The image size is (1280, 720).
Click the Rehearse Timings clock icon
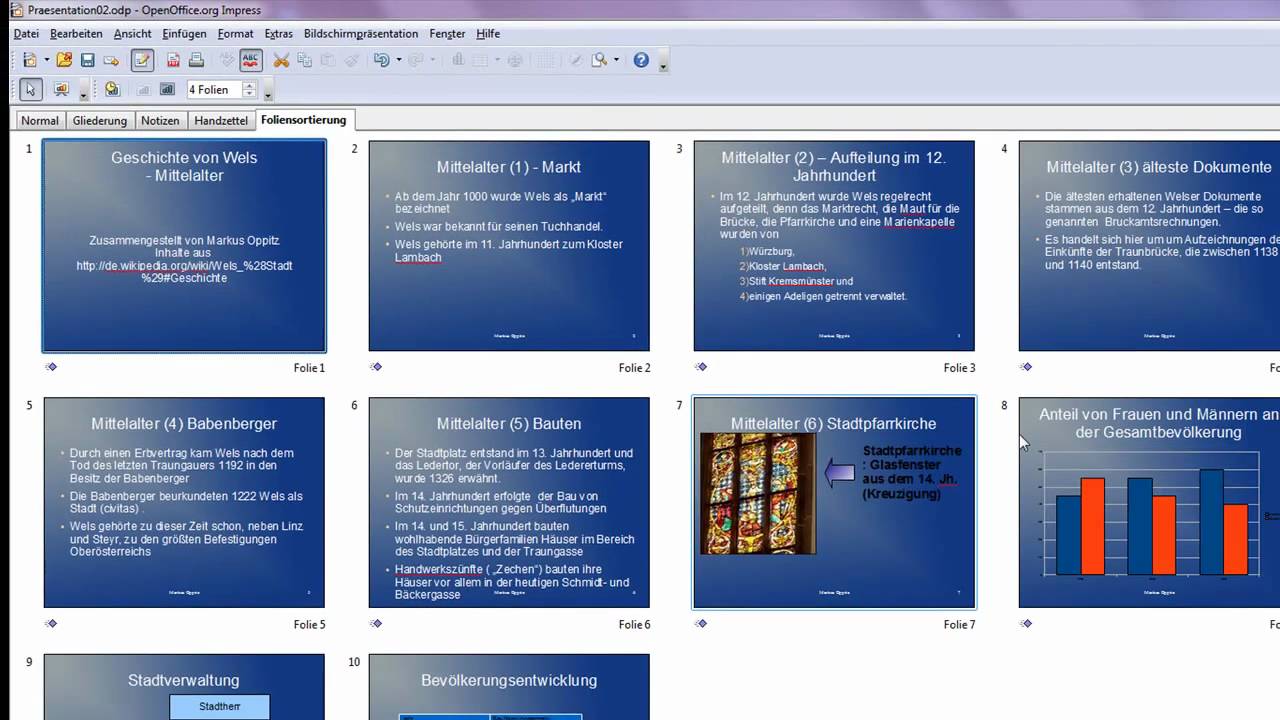[112, 89]
